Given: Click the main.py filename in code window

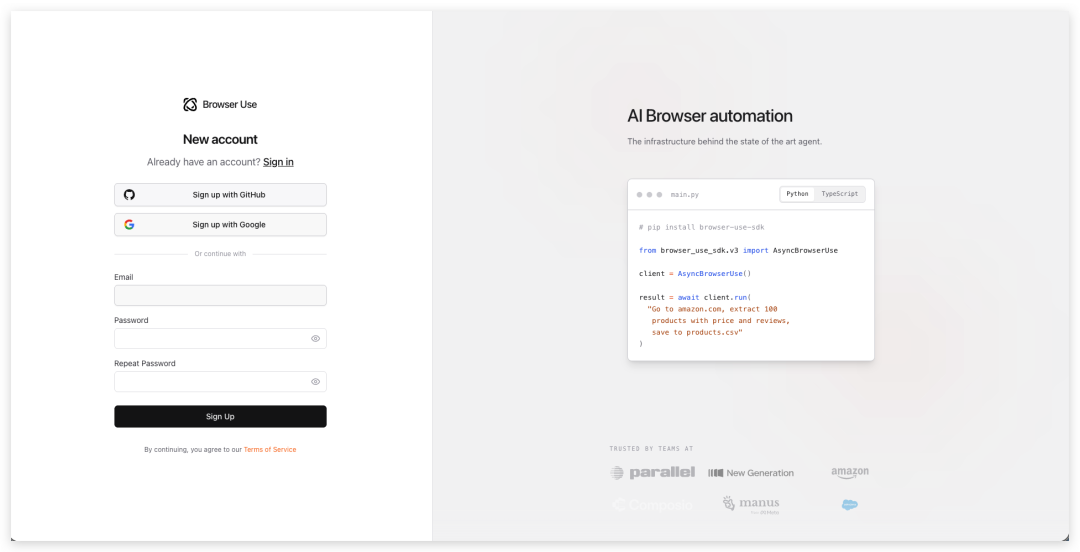Looking at the screenshot, I should coord(685,194).
